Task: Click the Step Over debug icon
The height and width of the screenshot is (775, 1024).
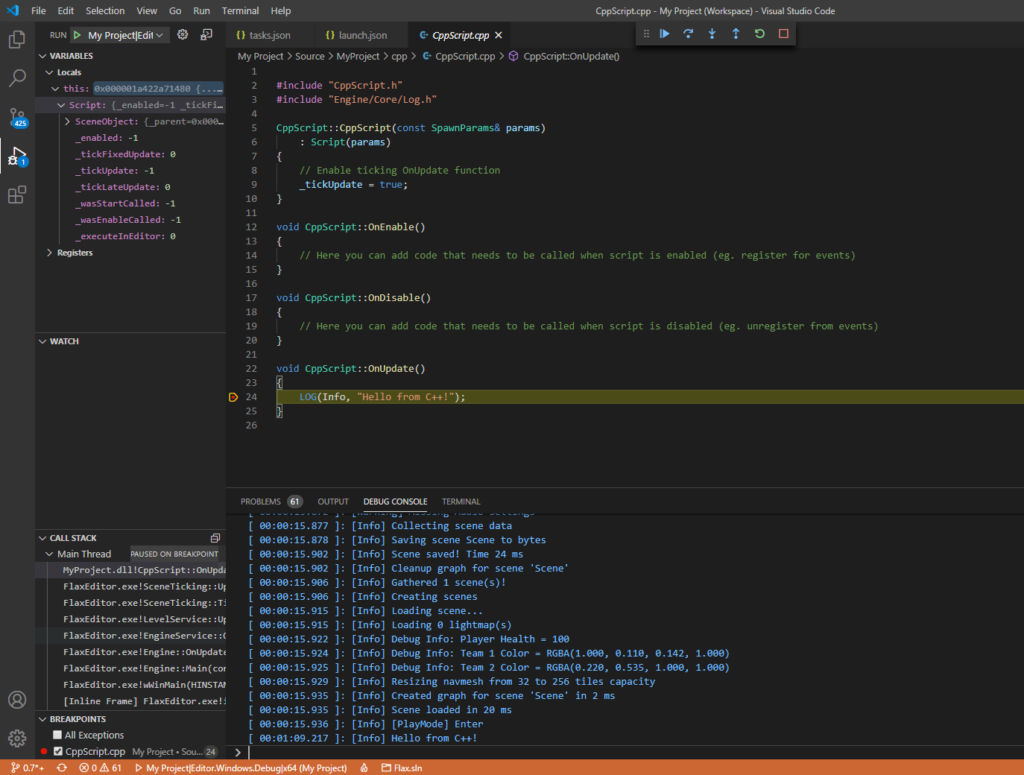Action: click(688, 34)
